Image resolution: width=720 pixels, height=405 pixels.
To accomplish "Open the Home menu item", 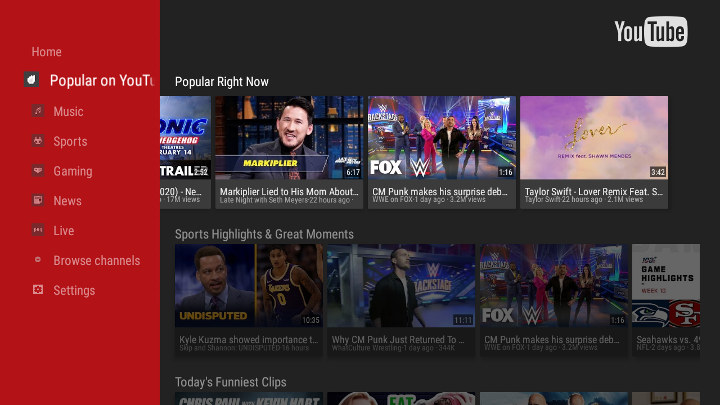I will coord(46,52).
